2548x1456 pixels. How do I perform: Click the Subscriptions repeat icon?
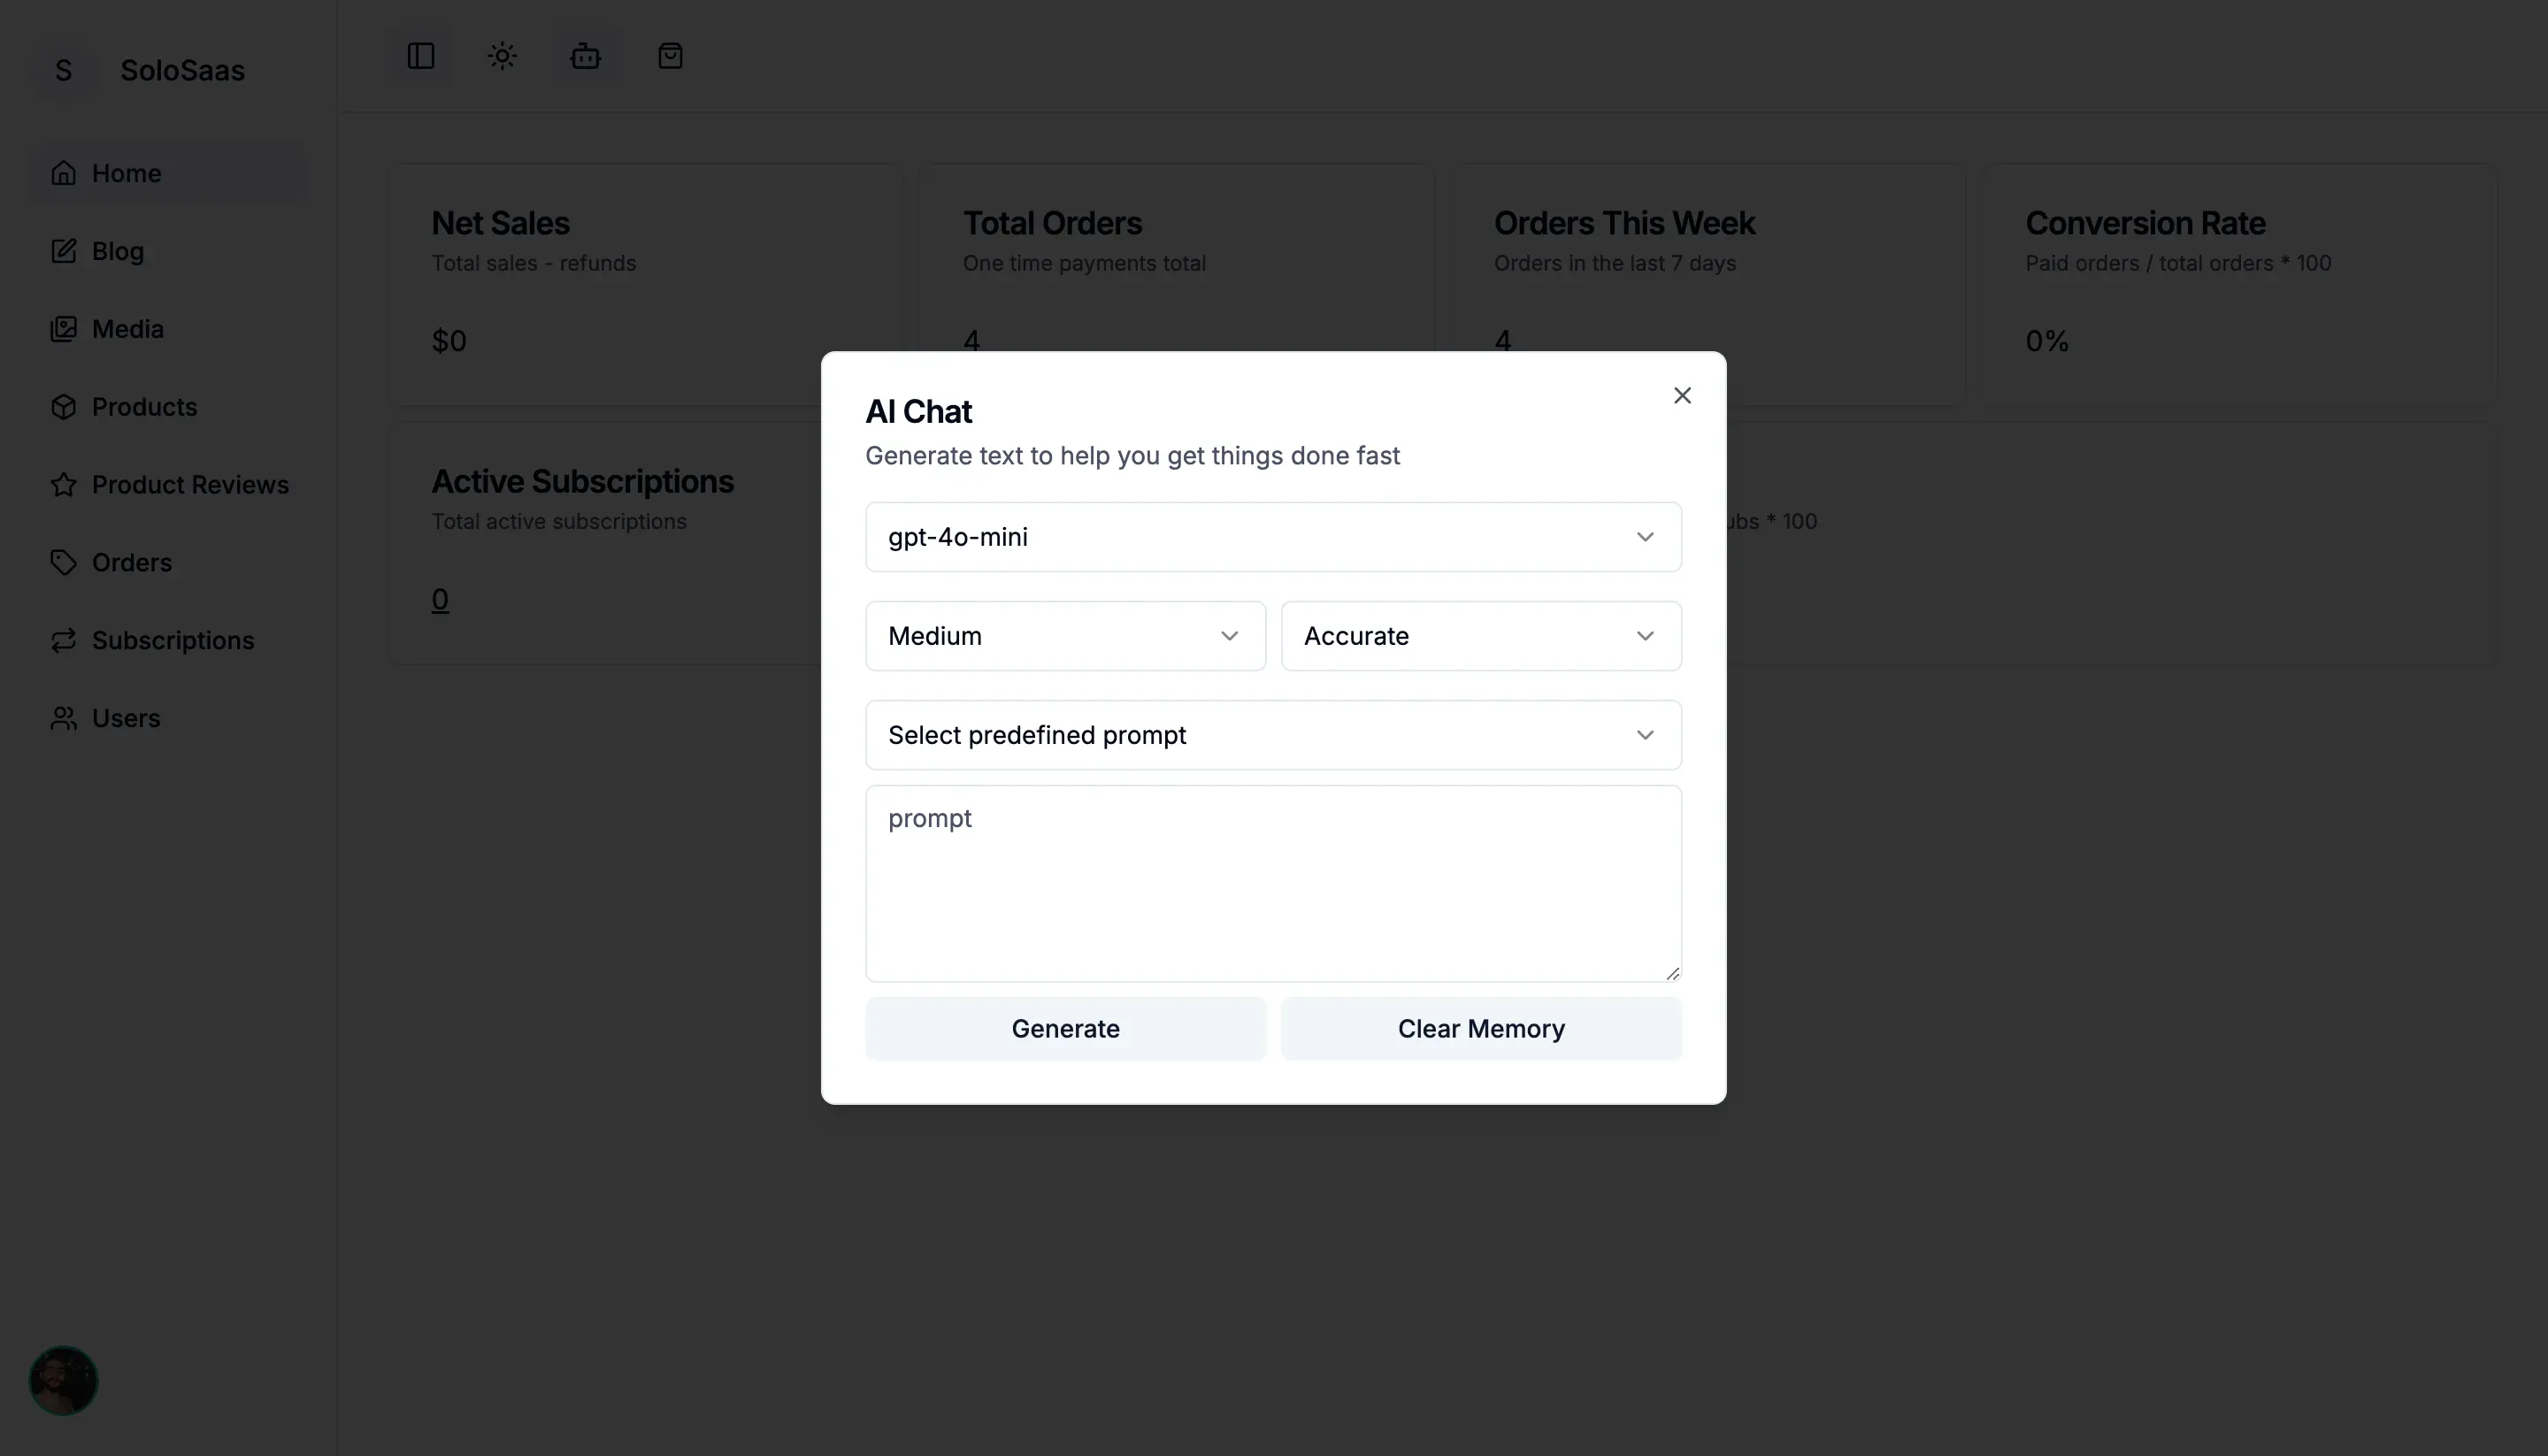click(x=64, y=641)
